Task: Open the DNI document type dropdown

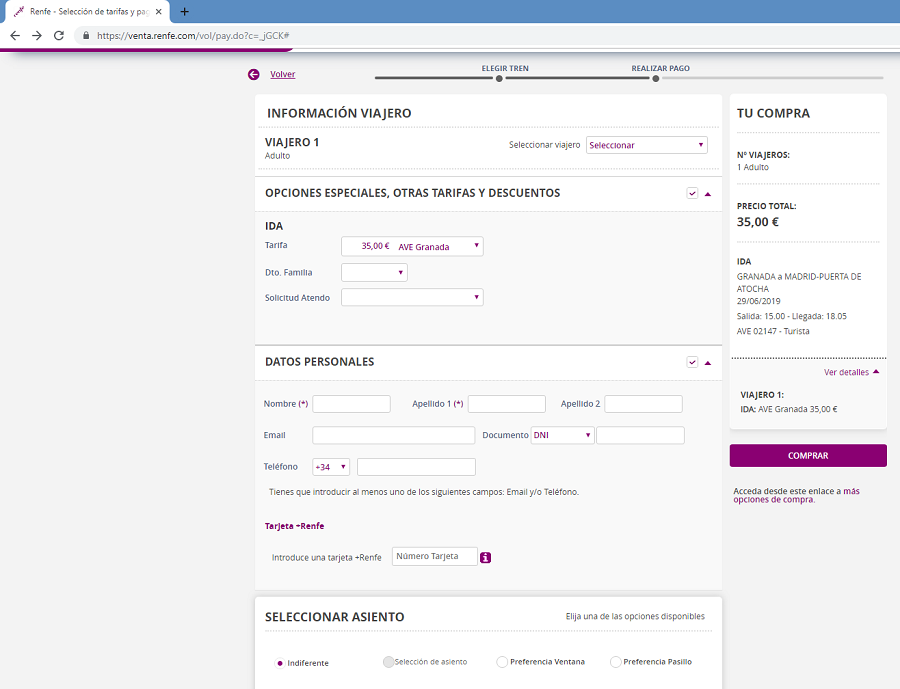Action: [562, 435]
